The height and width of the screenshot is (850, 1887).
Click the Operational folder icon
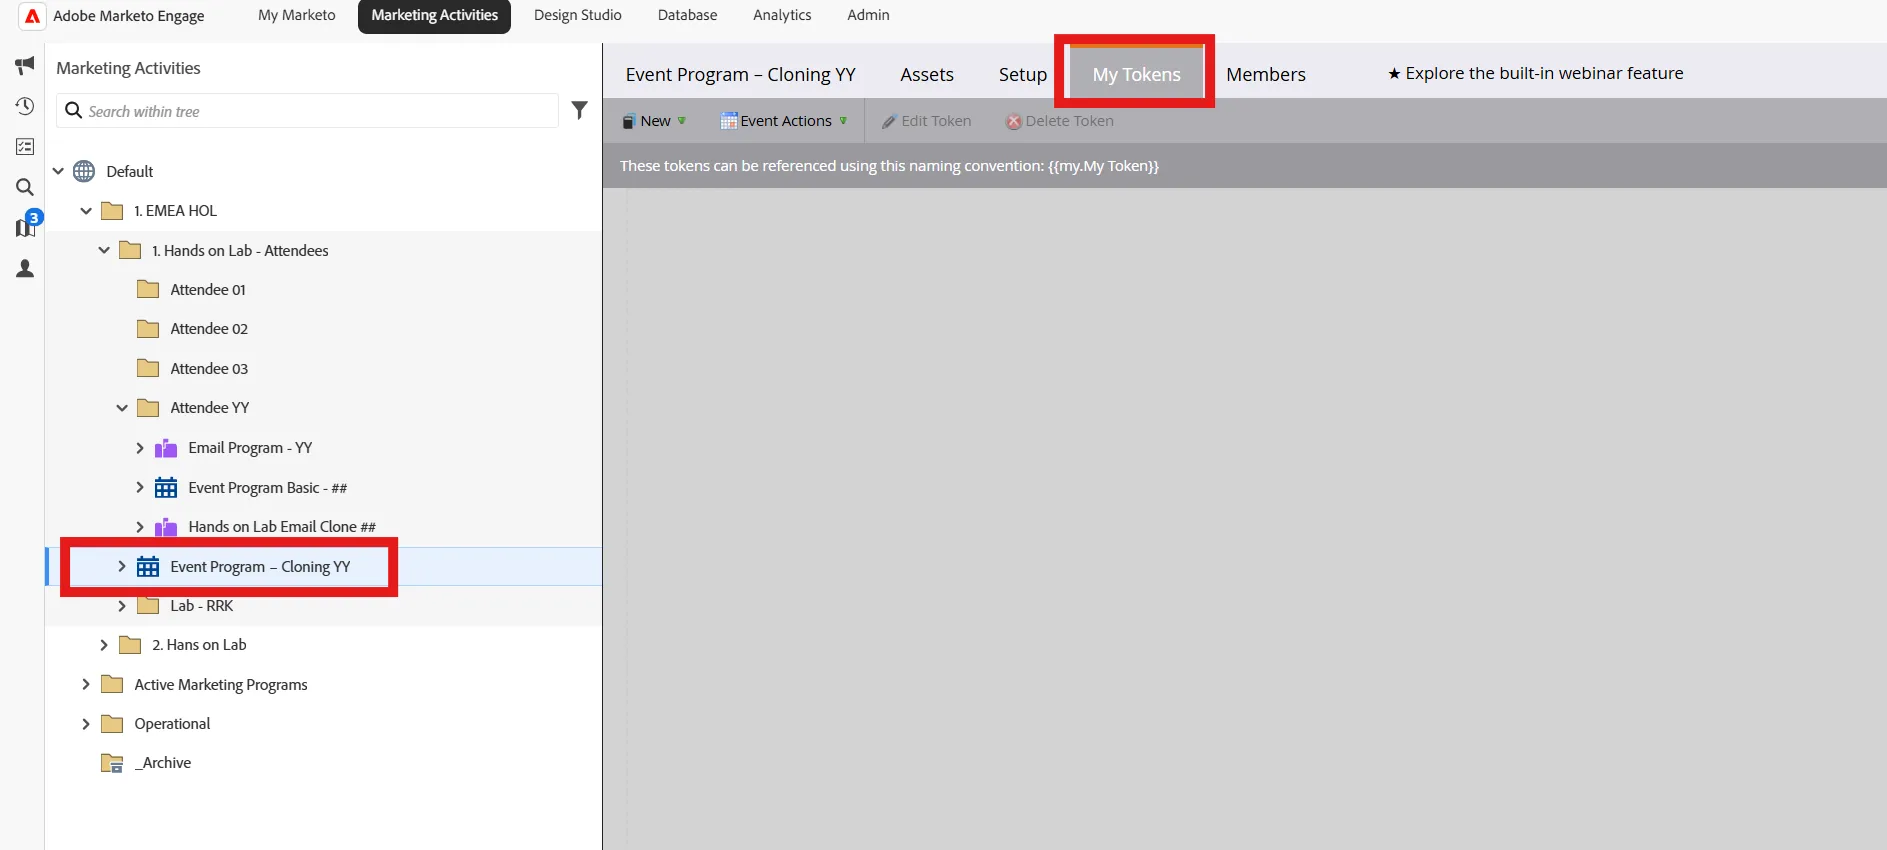(112, 724)
